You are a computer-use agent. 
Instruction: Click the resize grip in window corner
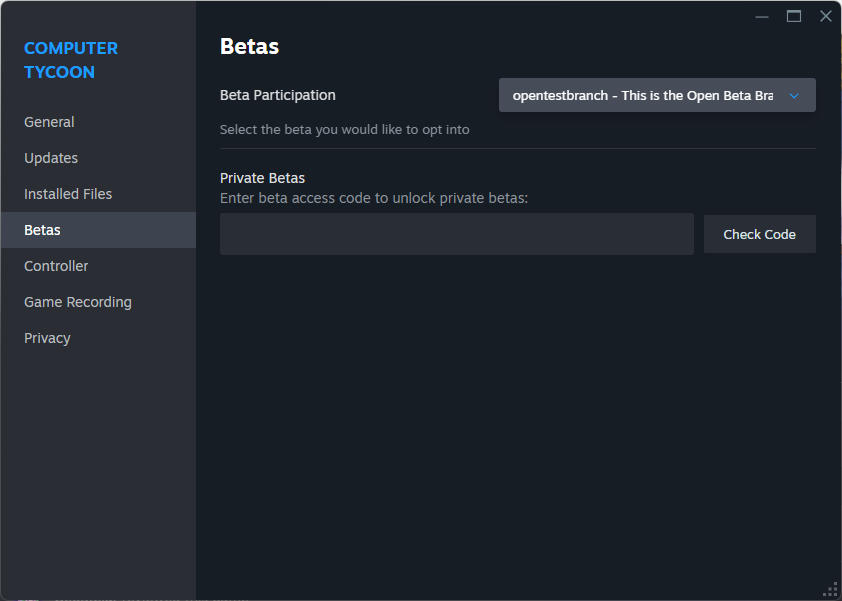tap(831, 590)
